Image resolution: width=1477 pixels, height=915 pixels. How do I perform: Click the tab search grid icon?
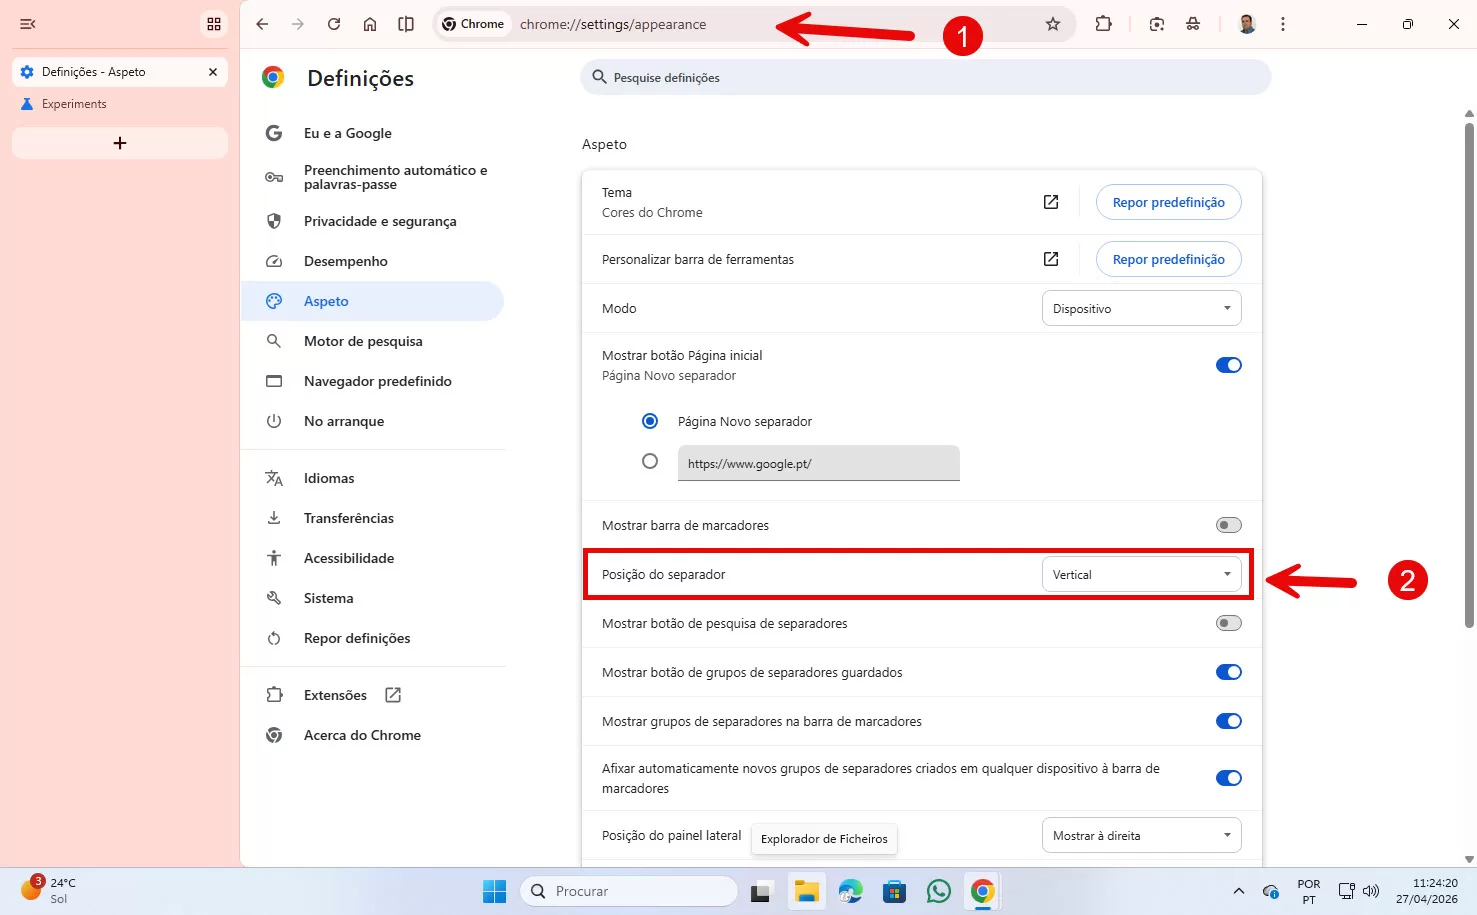pos(214,24)
